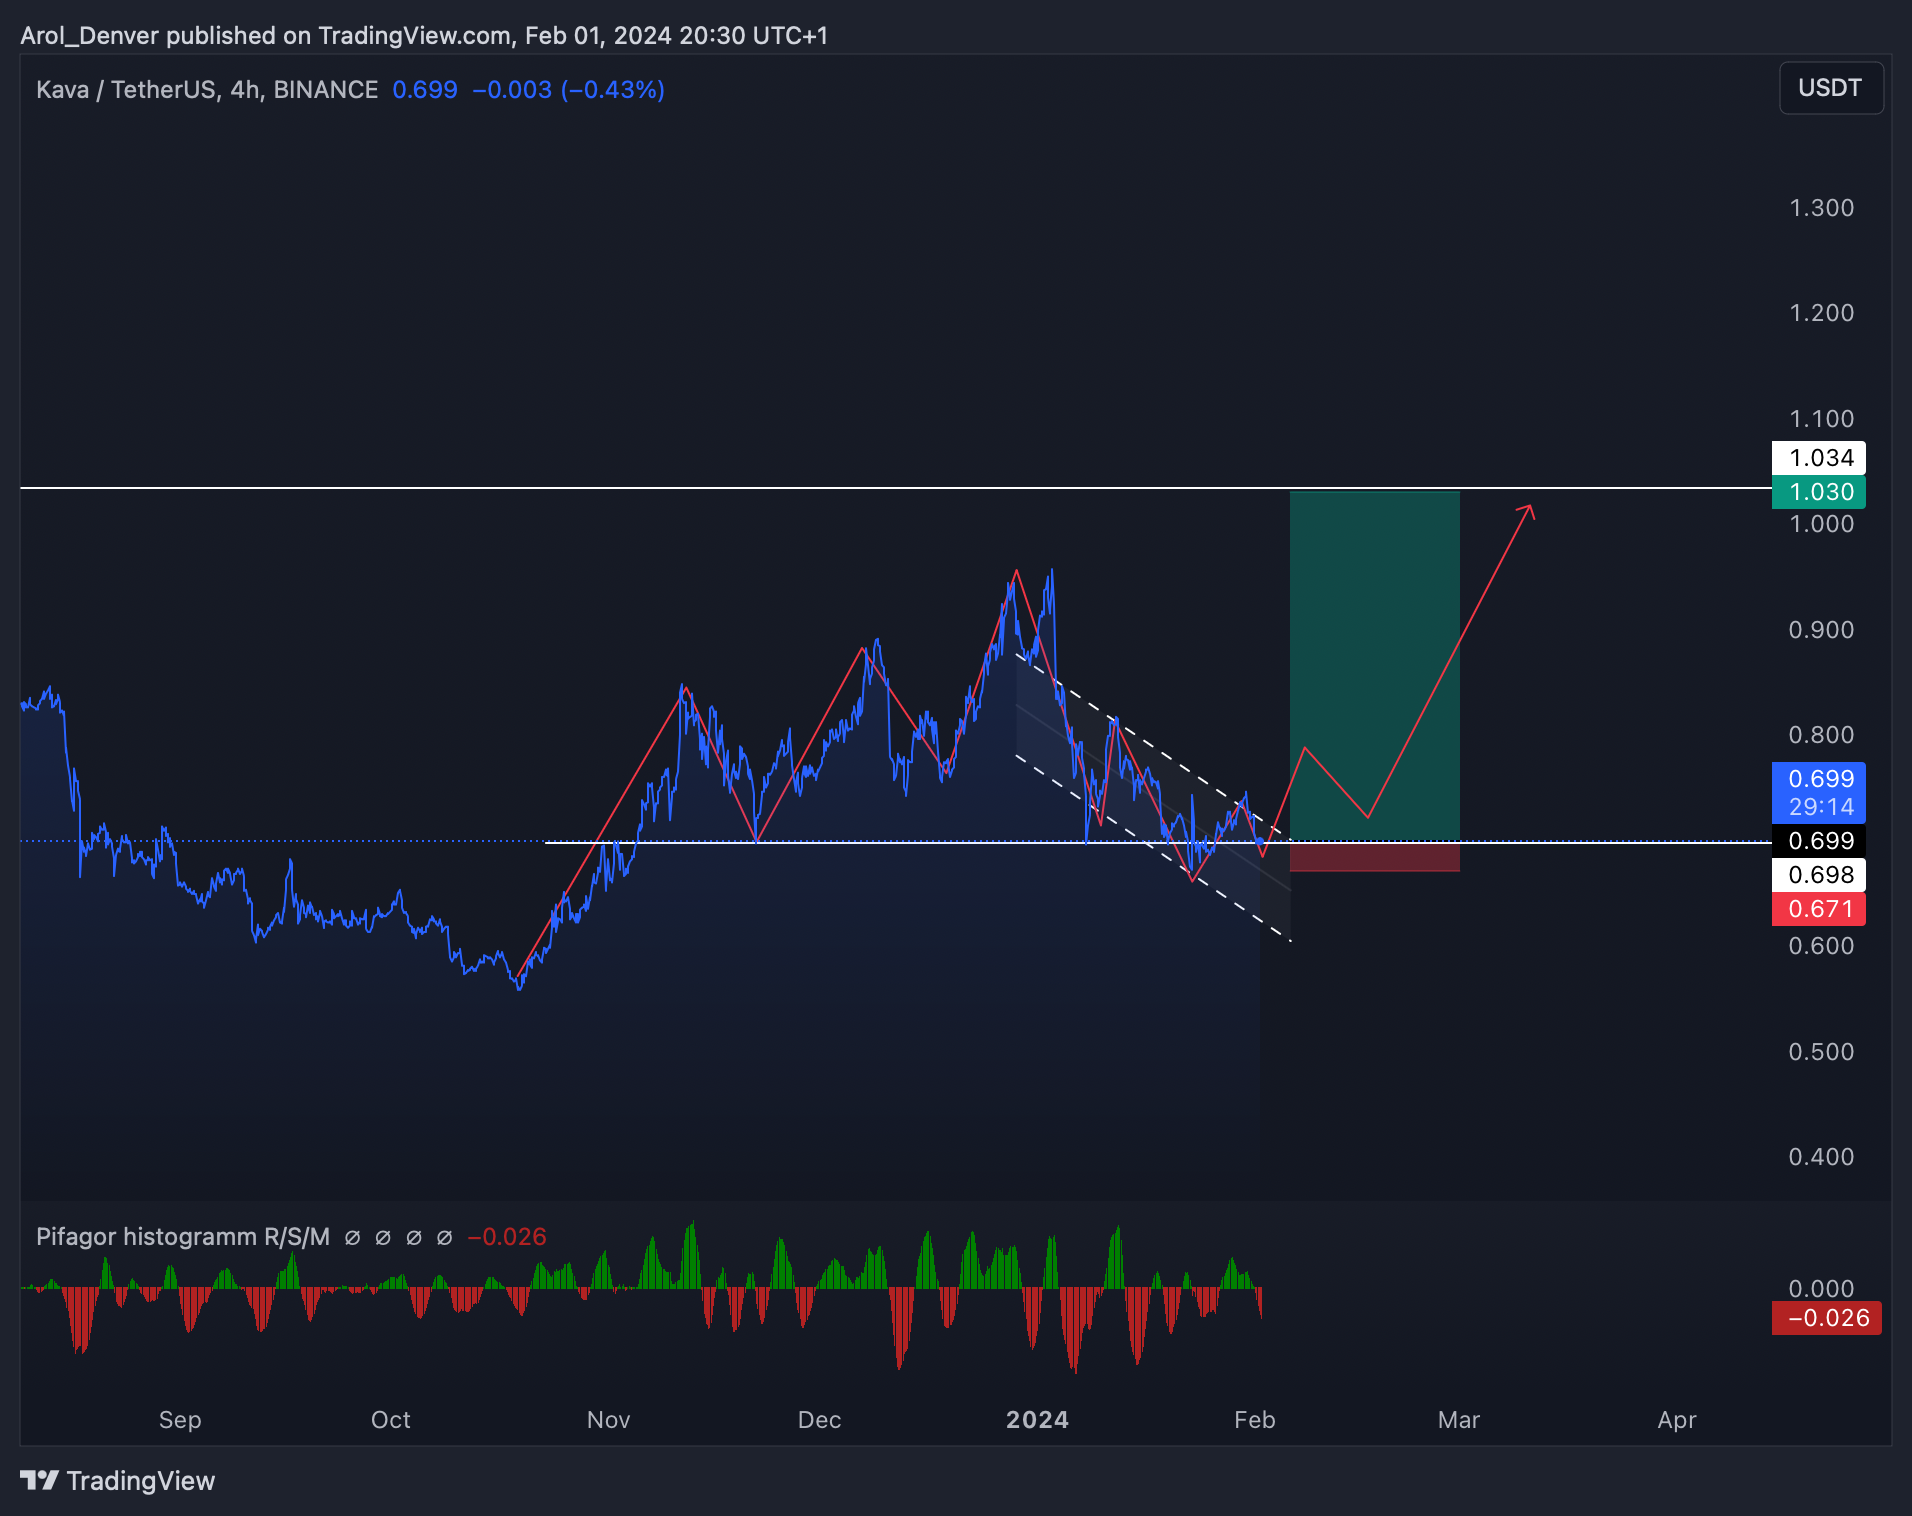The height and width of the screenshot is (1516, 1912).
Task: Click the 0.500 price scale tick
Action: [1821, 1052]
